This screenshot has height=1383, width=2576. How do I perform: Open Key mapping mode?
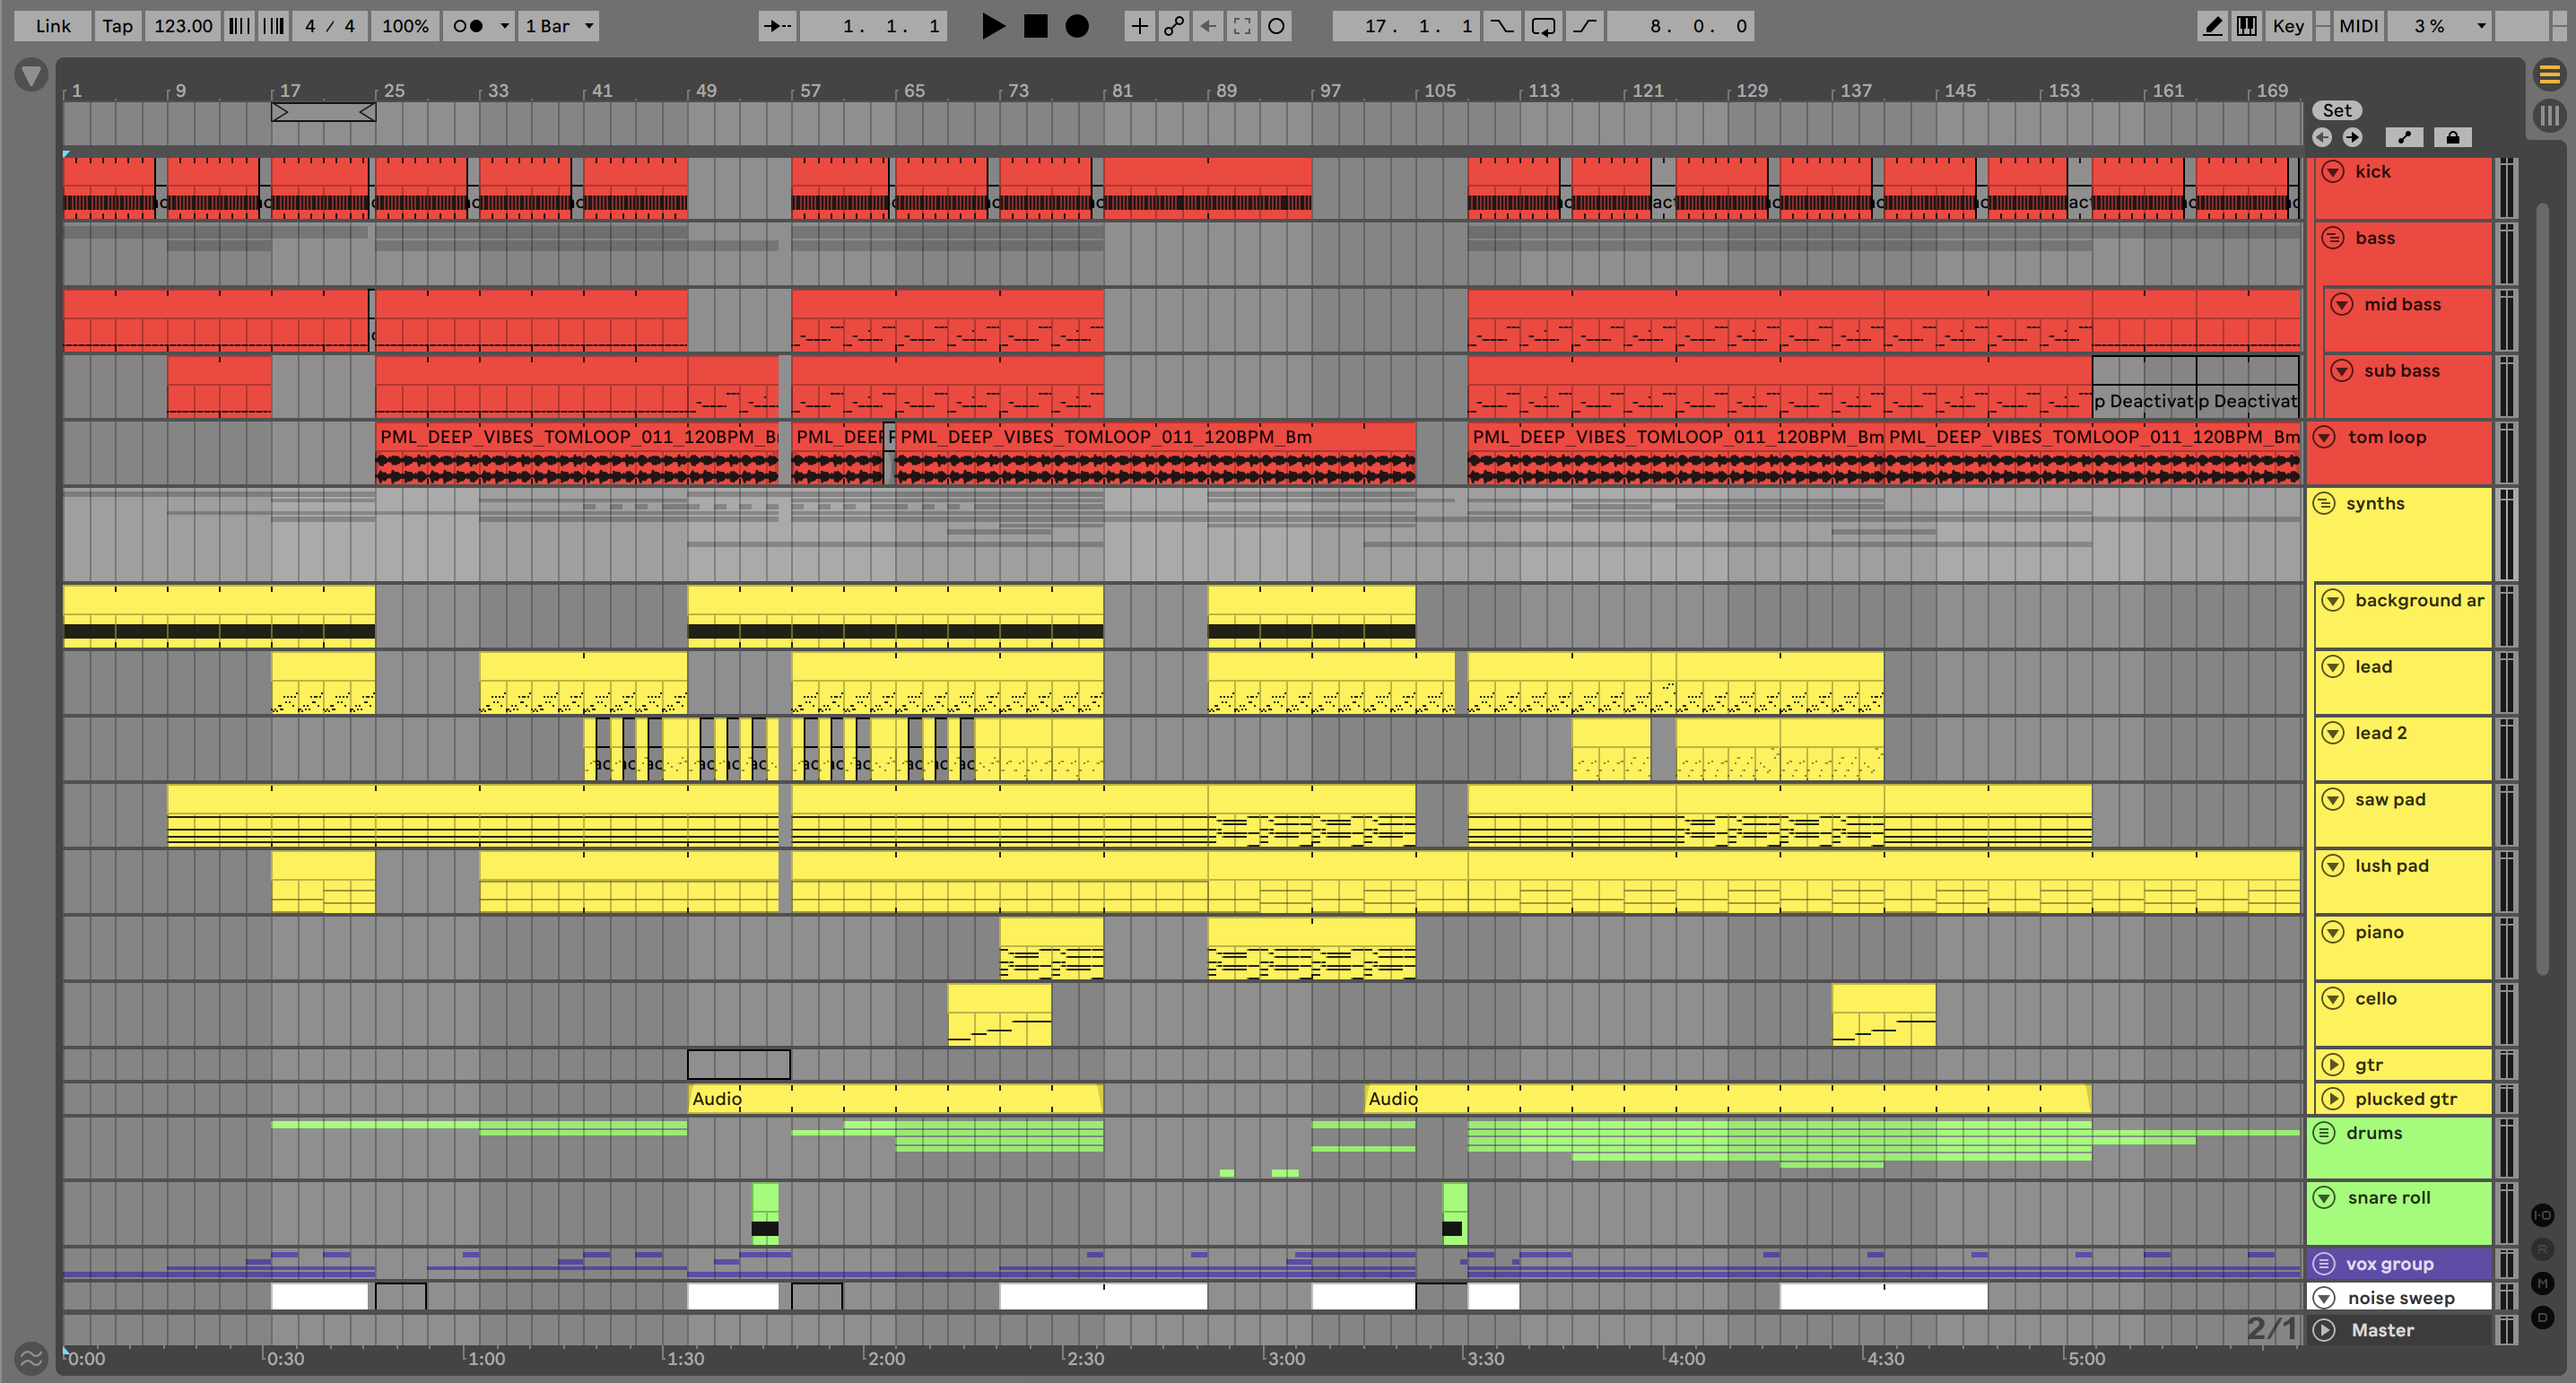(x=2287, y=26)
